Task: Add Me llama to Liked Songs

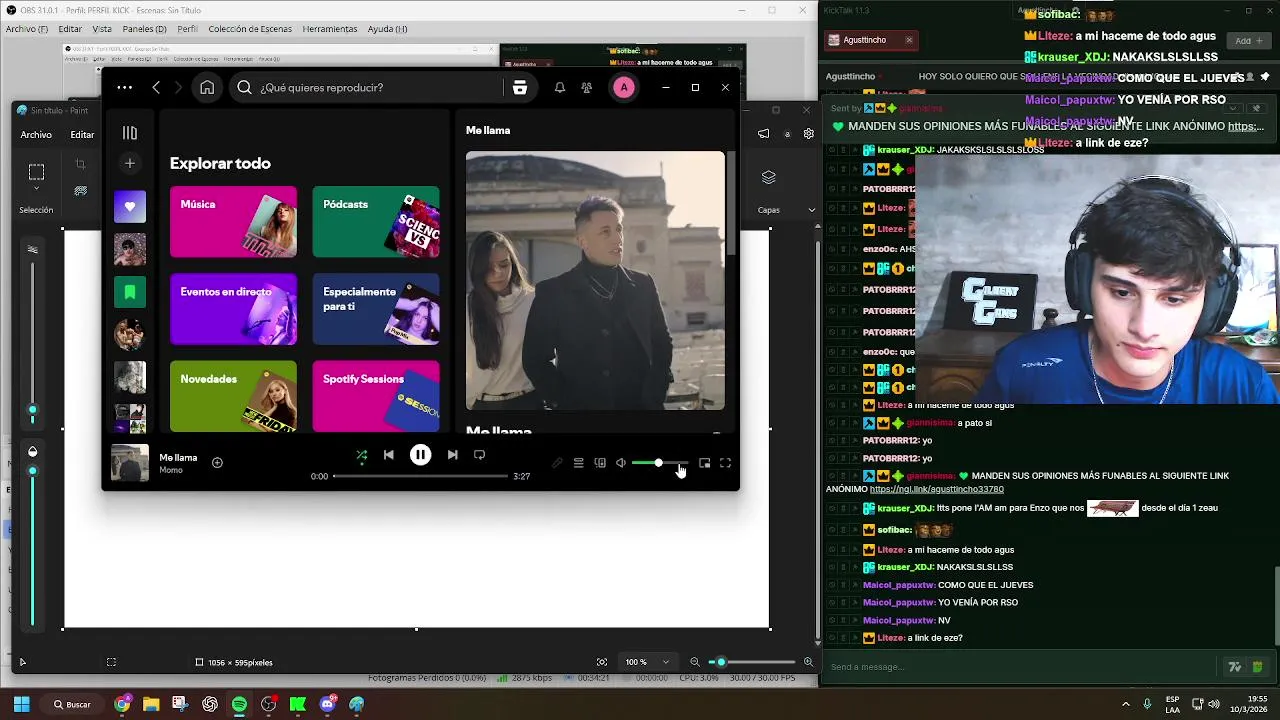Action: (x=217, y=462)
